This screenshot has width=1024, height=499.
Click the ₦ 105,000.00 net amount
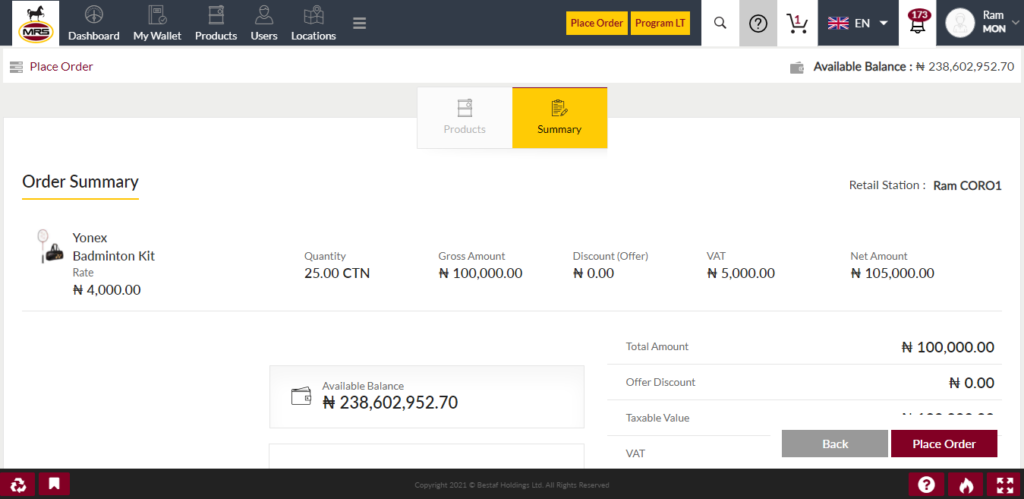click(892, 273)
